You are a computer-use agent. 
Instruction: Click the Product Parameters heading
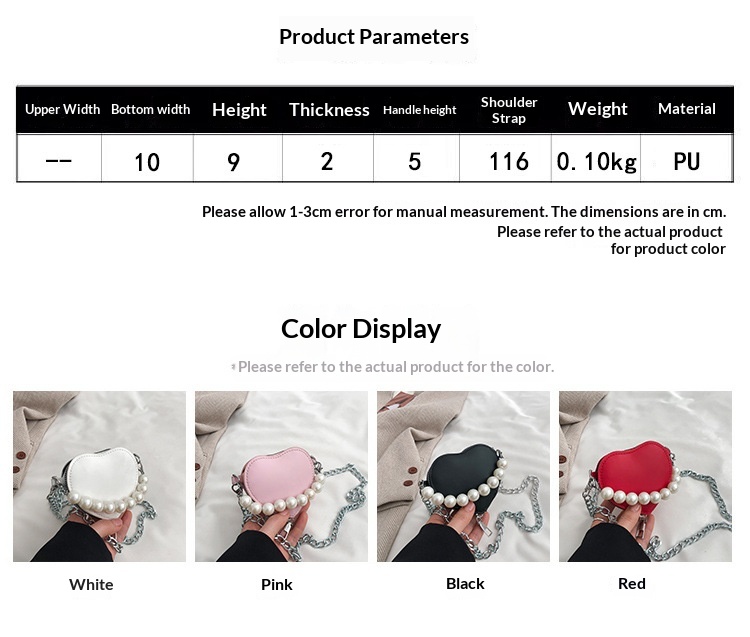click(374, 37)
